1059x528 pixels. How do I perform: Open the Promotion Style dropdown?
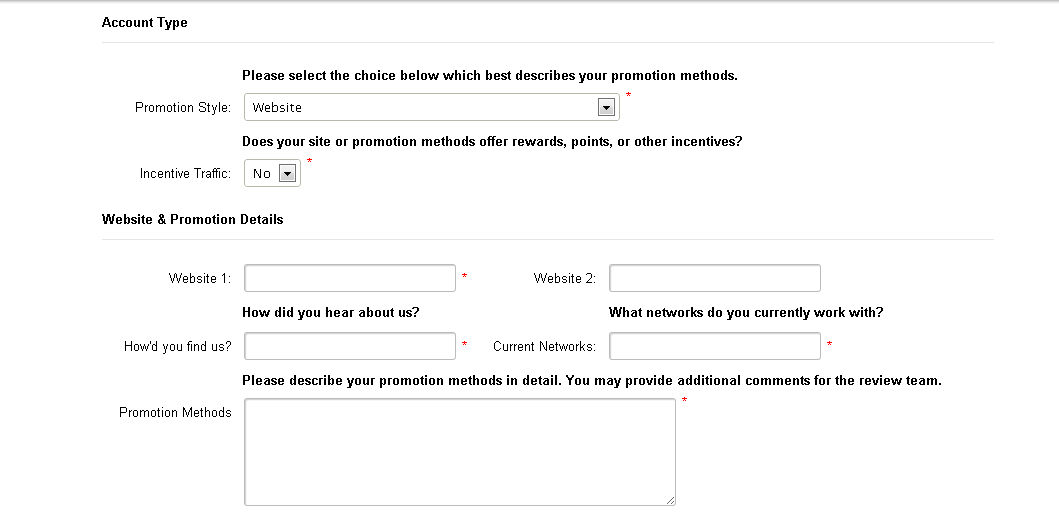[x=431, y=107]
